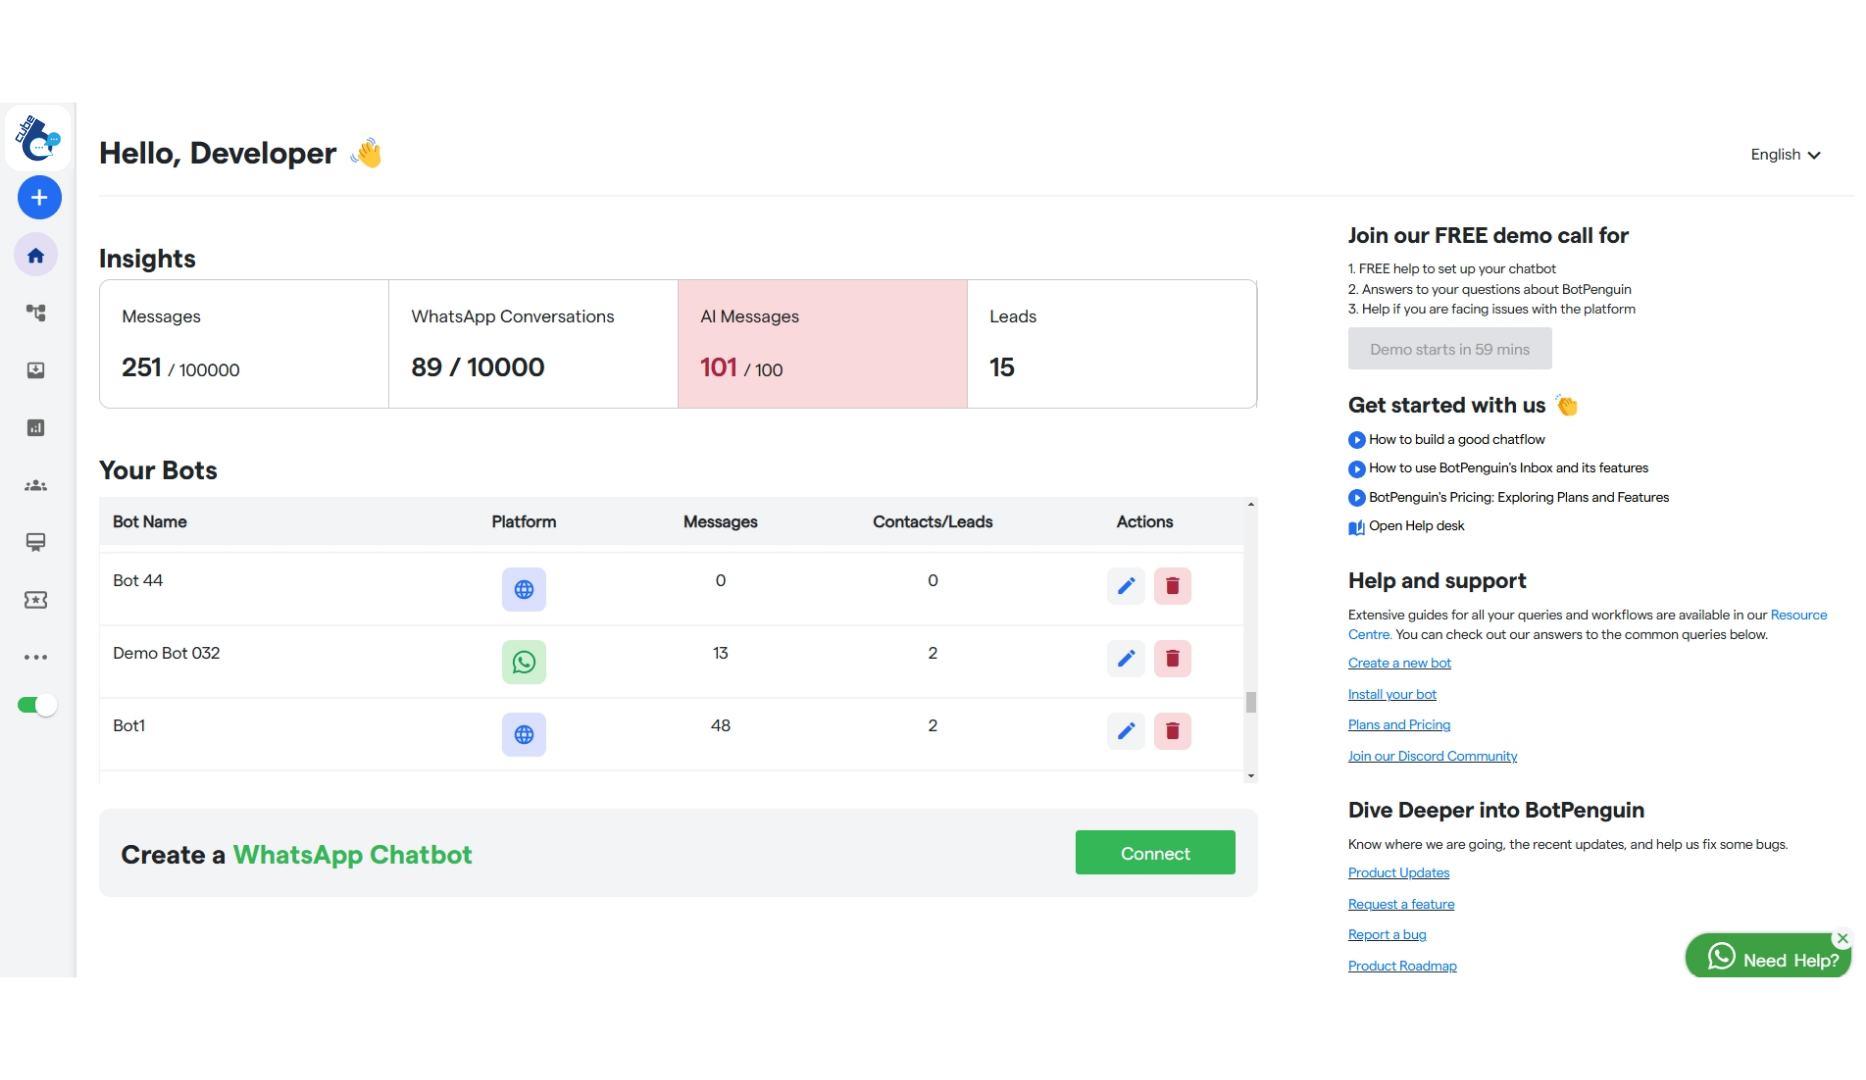Select the Leads insight card
This screenshot has width=1866, height=1080.
[x=1112, y=344]
